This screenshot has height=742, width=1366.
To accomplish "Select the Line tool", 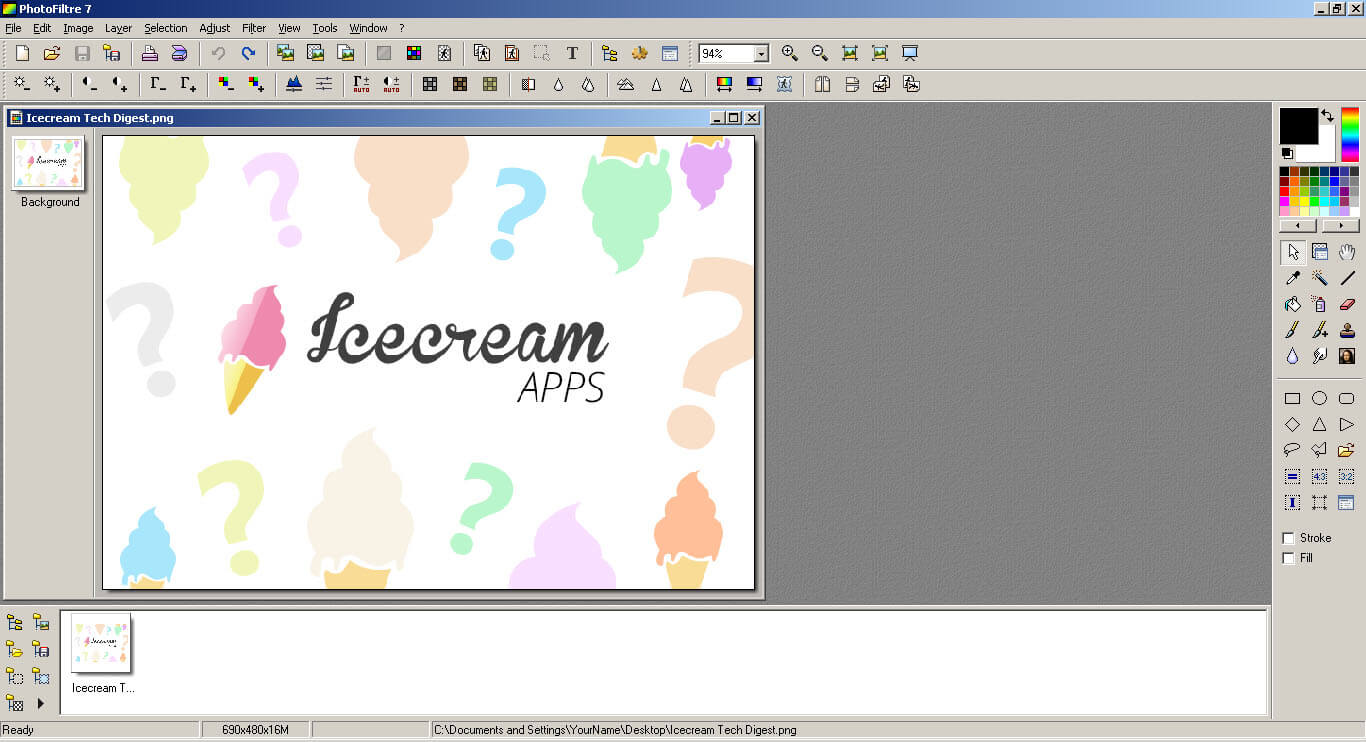I will (x=1347, y=278).
